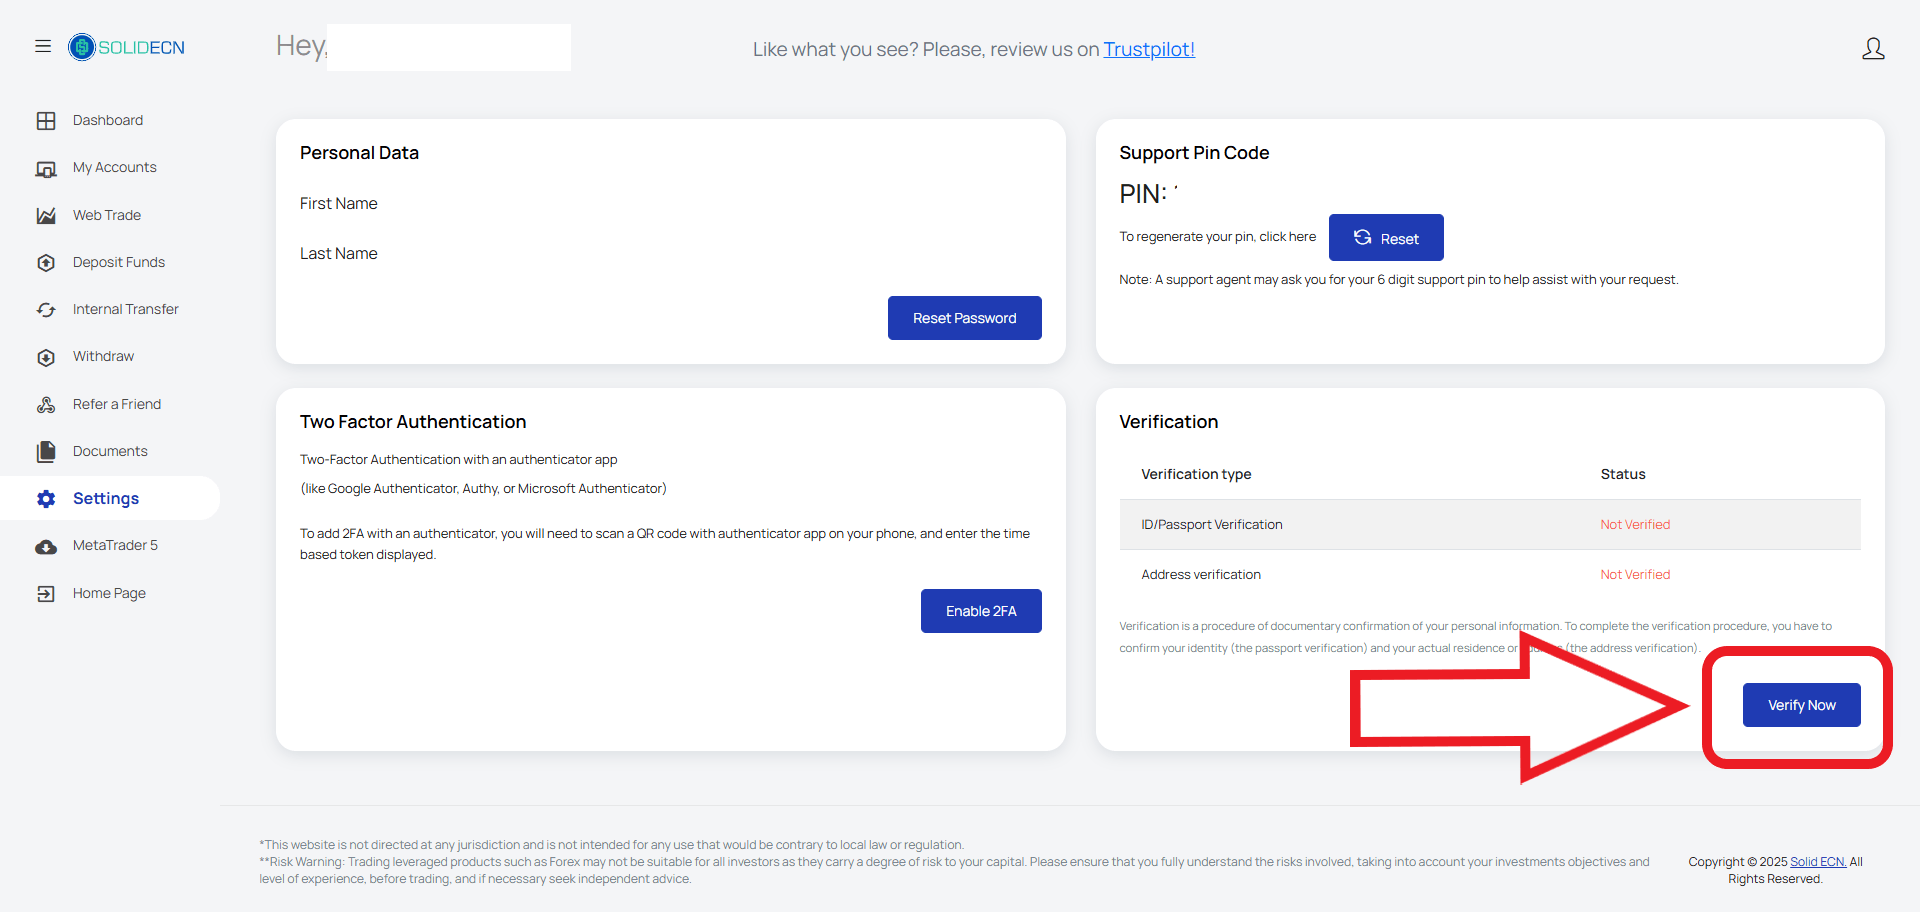Click the Reset pin button
The image size is (1920, 912).
click(1386, 238)
